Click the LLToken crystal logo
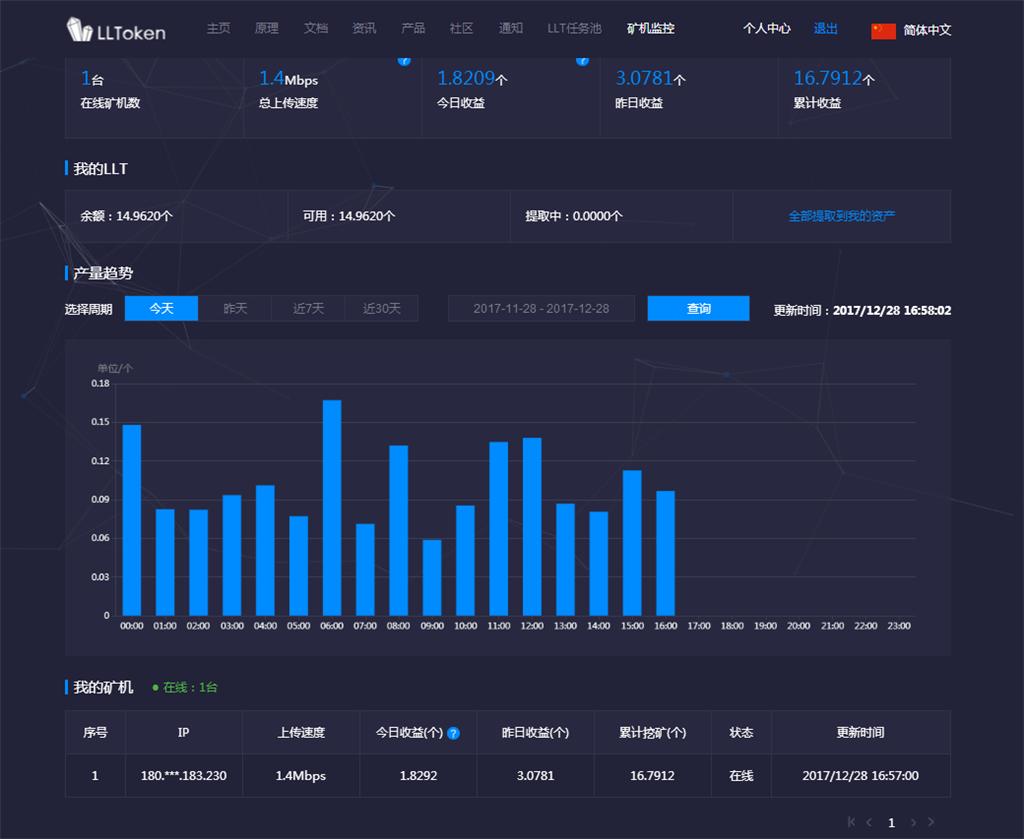The image size is (1024, 839). click(x=79, y=30)
